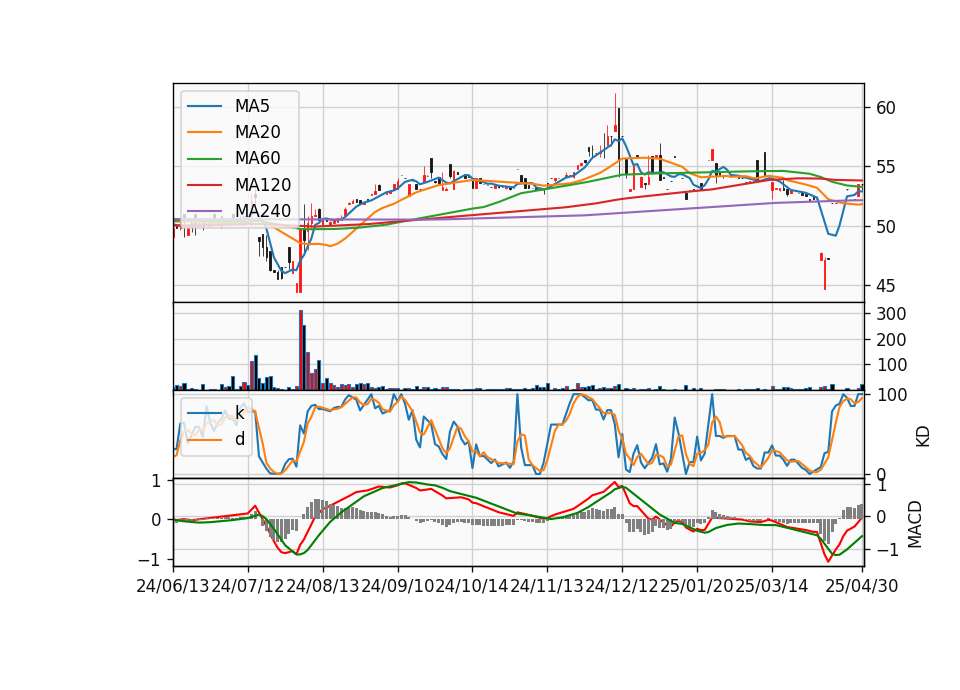Click the 24/06/13 date label

173,586
